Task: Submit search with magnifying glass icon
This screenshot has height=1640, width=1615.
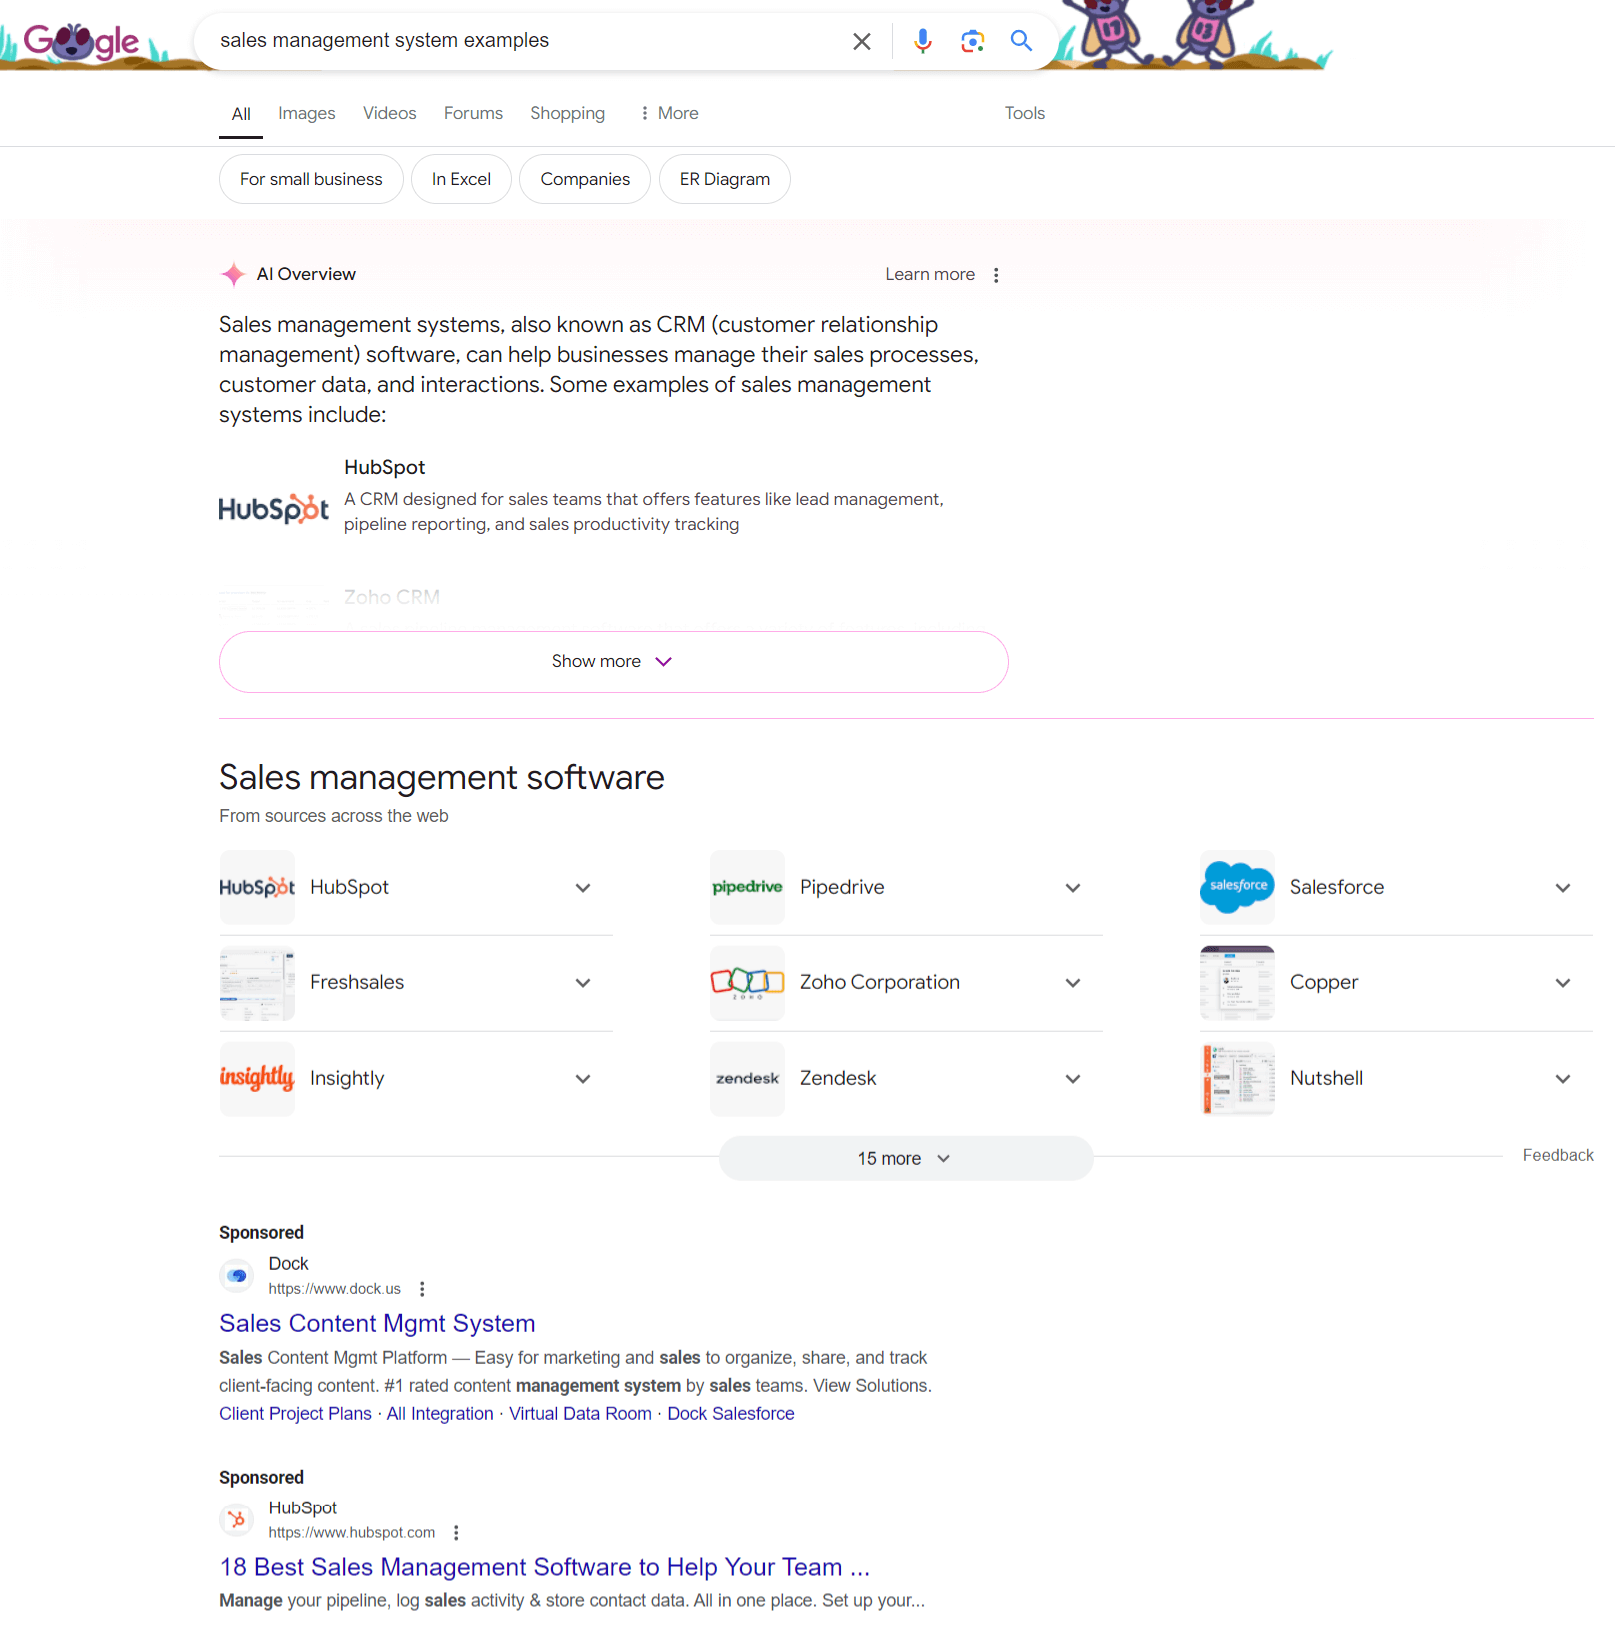Action: pos(1021,41)
